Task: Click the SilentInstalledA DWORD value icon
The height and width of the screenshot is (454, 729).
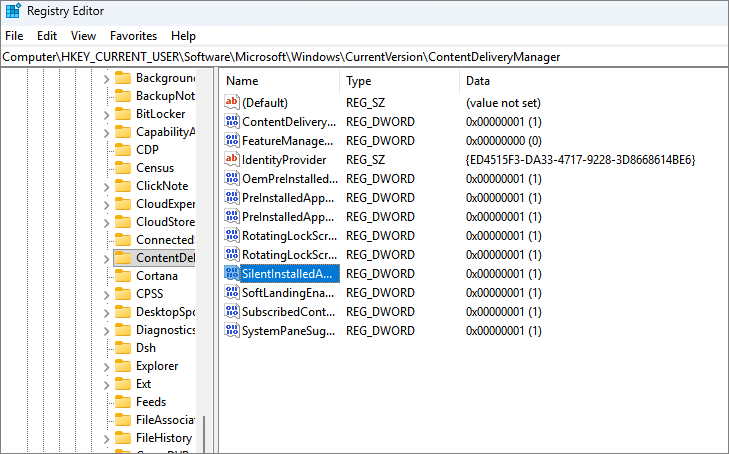Action: click(x=232, y=274)
